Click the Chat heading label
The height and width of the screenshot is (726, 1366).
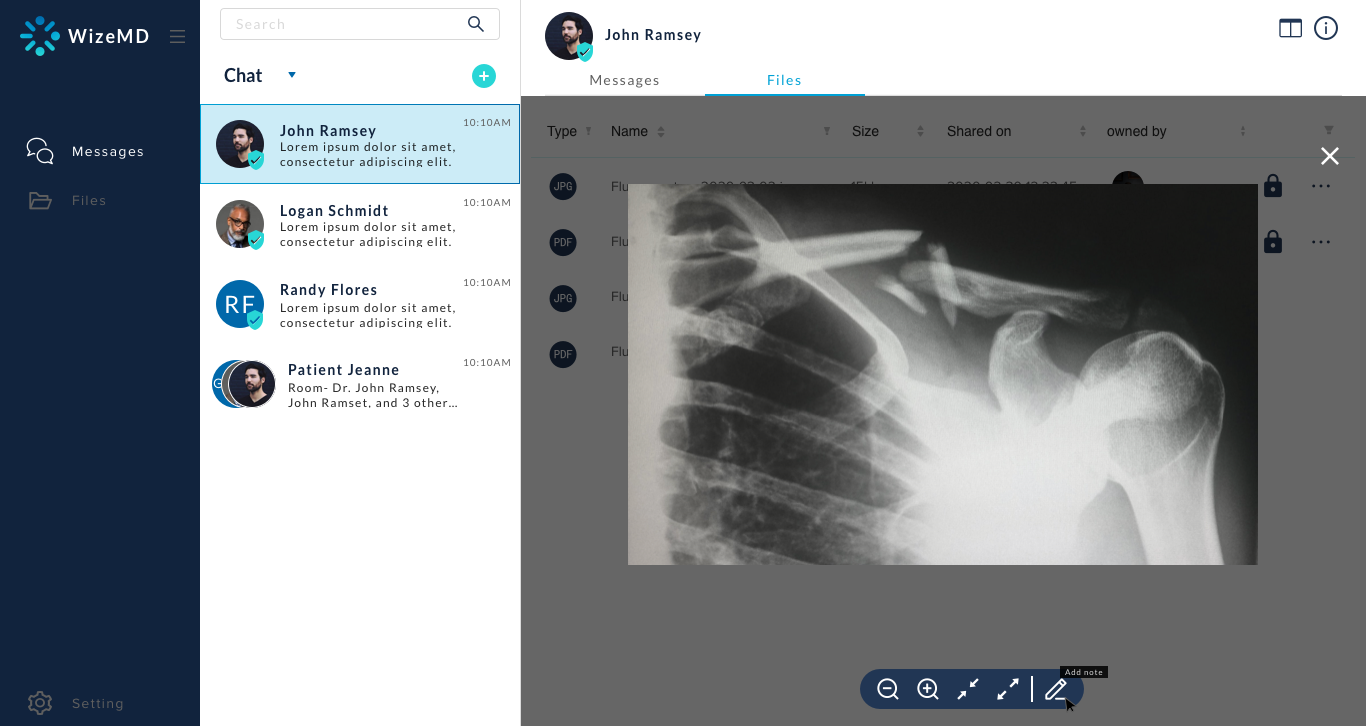click(x=243, y=76)
